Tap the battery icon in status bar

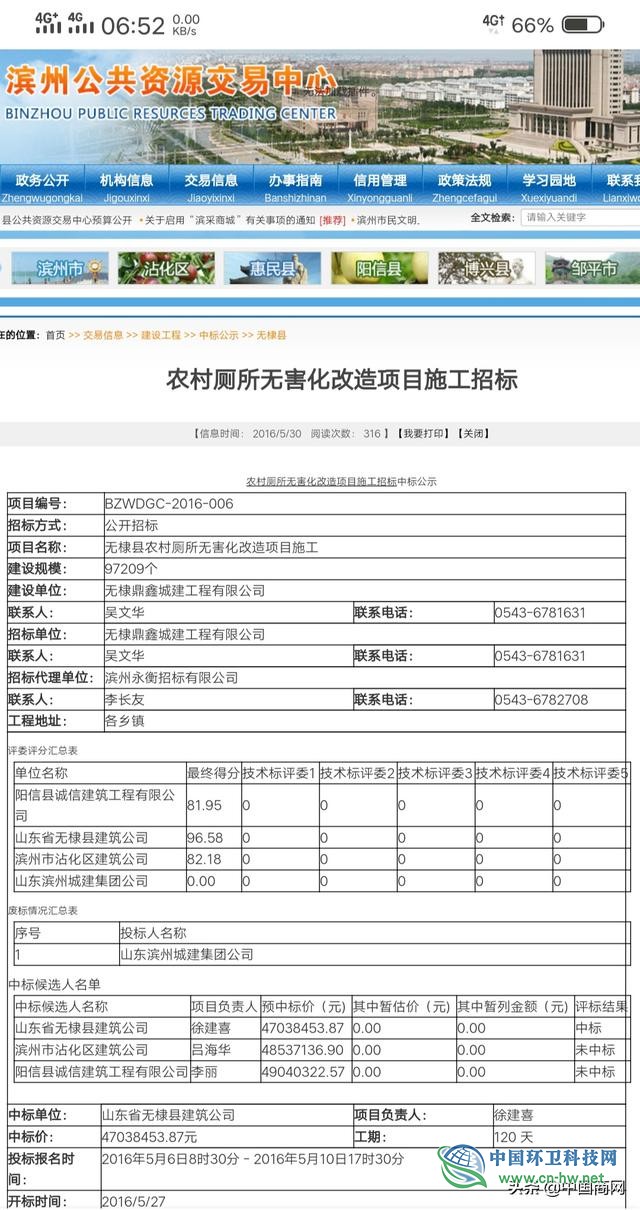582,25
